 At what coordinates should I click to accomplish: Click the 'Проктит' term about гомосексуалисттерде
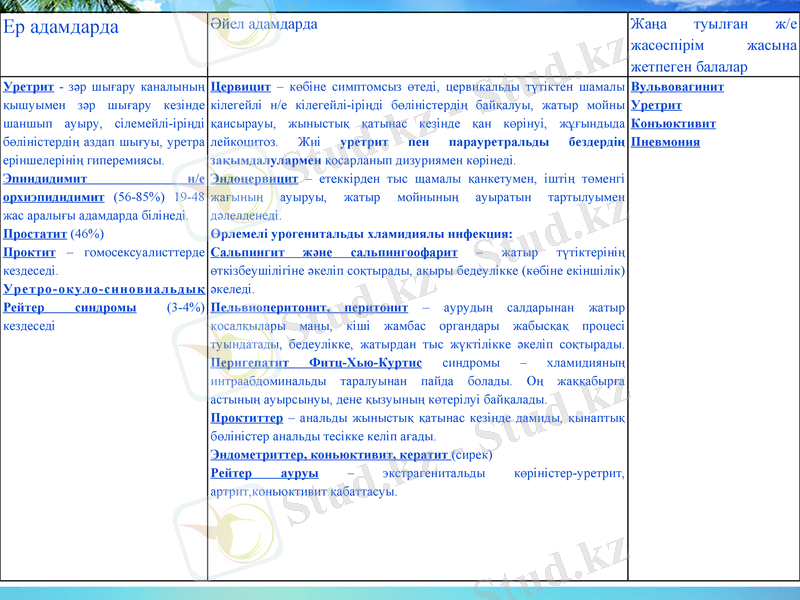[29, 252]
